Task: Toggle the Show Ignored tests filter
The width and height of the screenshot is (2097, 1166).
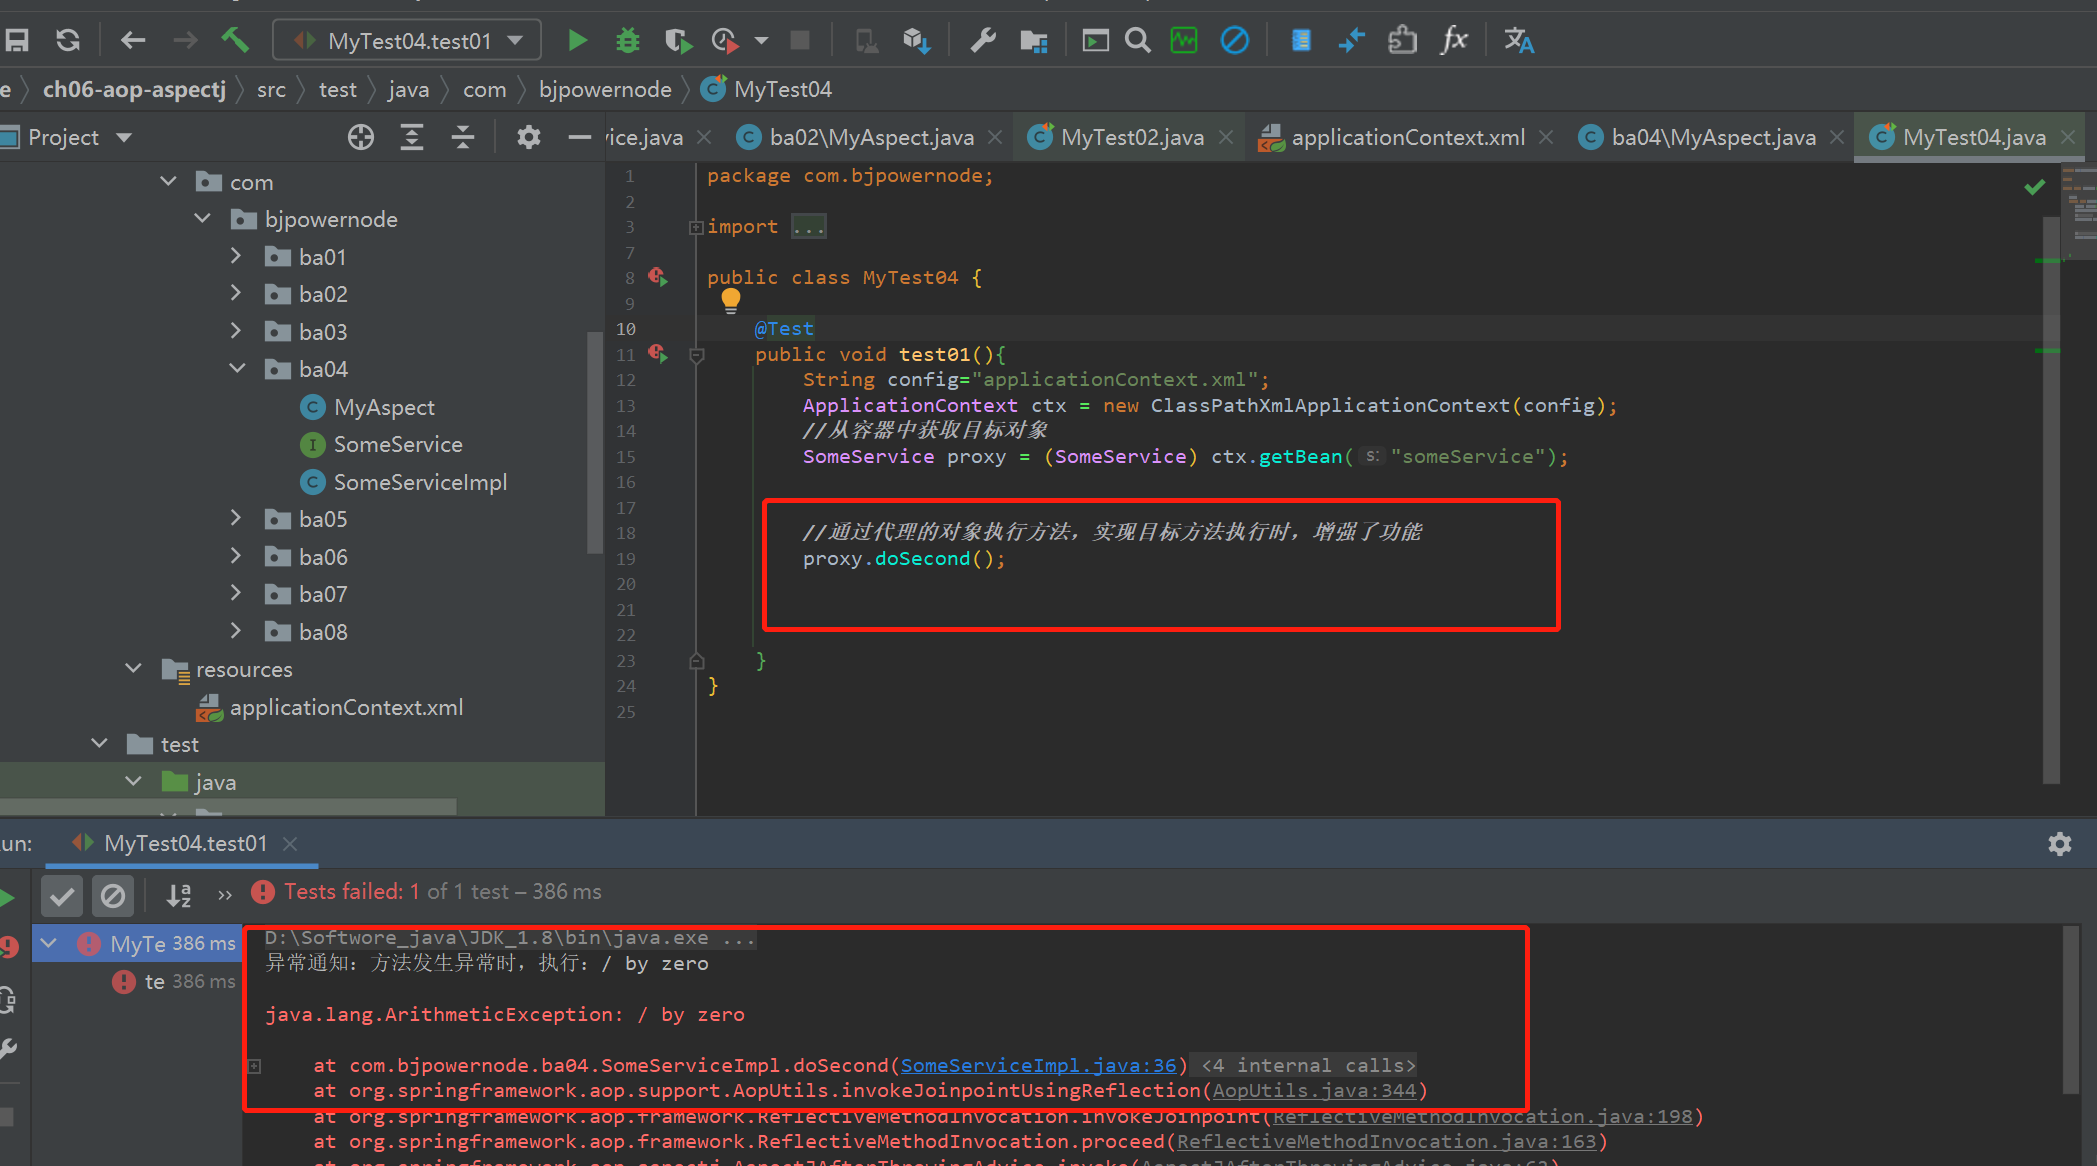Action: (113, 895)
